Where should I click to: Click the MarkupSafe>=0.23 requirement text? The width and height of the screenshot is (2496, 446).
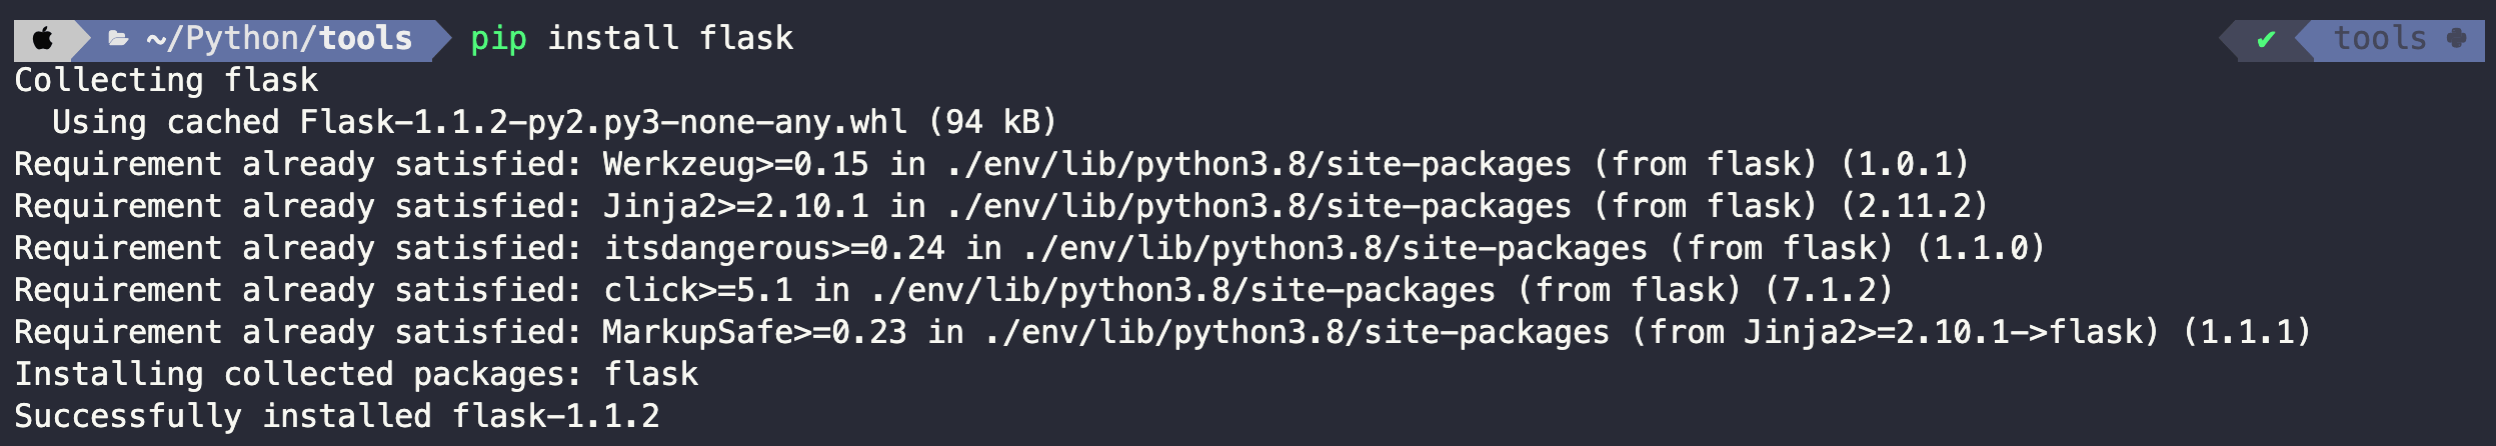(754, 332)
